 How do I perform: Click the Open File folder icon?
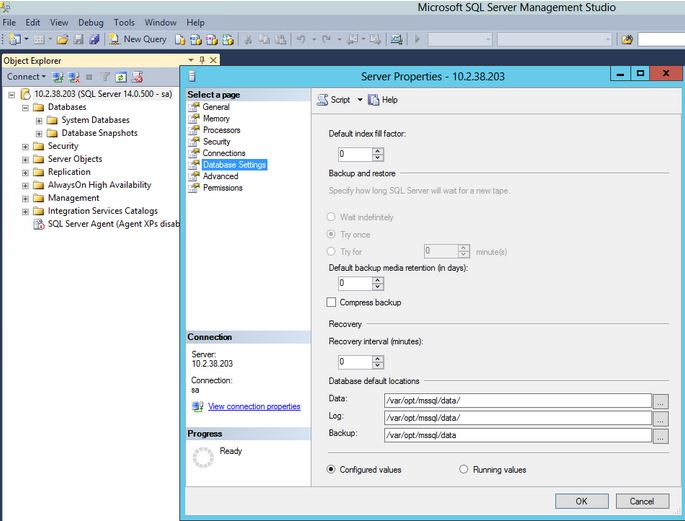62,39
